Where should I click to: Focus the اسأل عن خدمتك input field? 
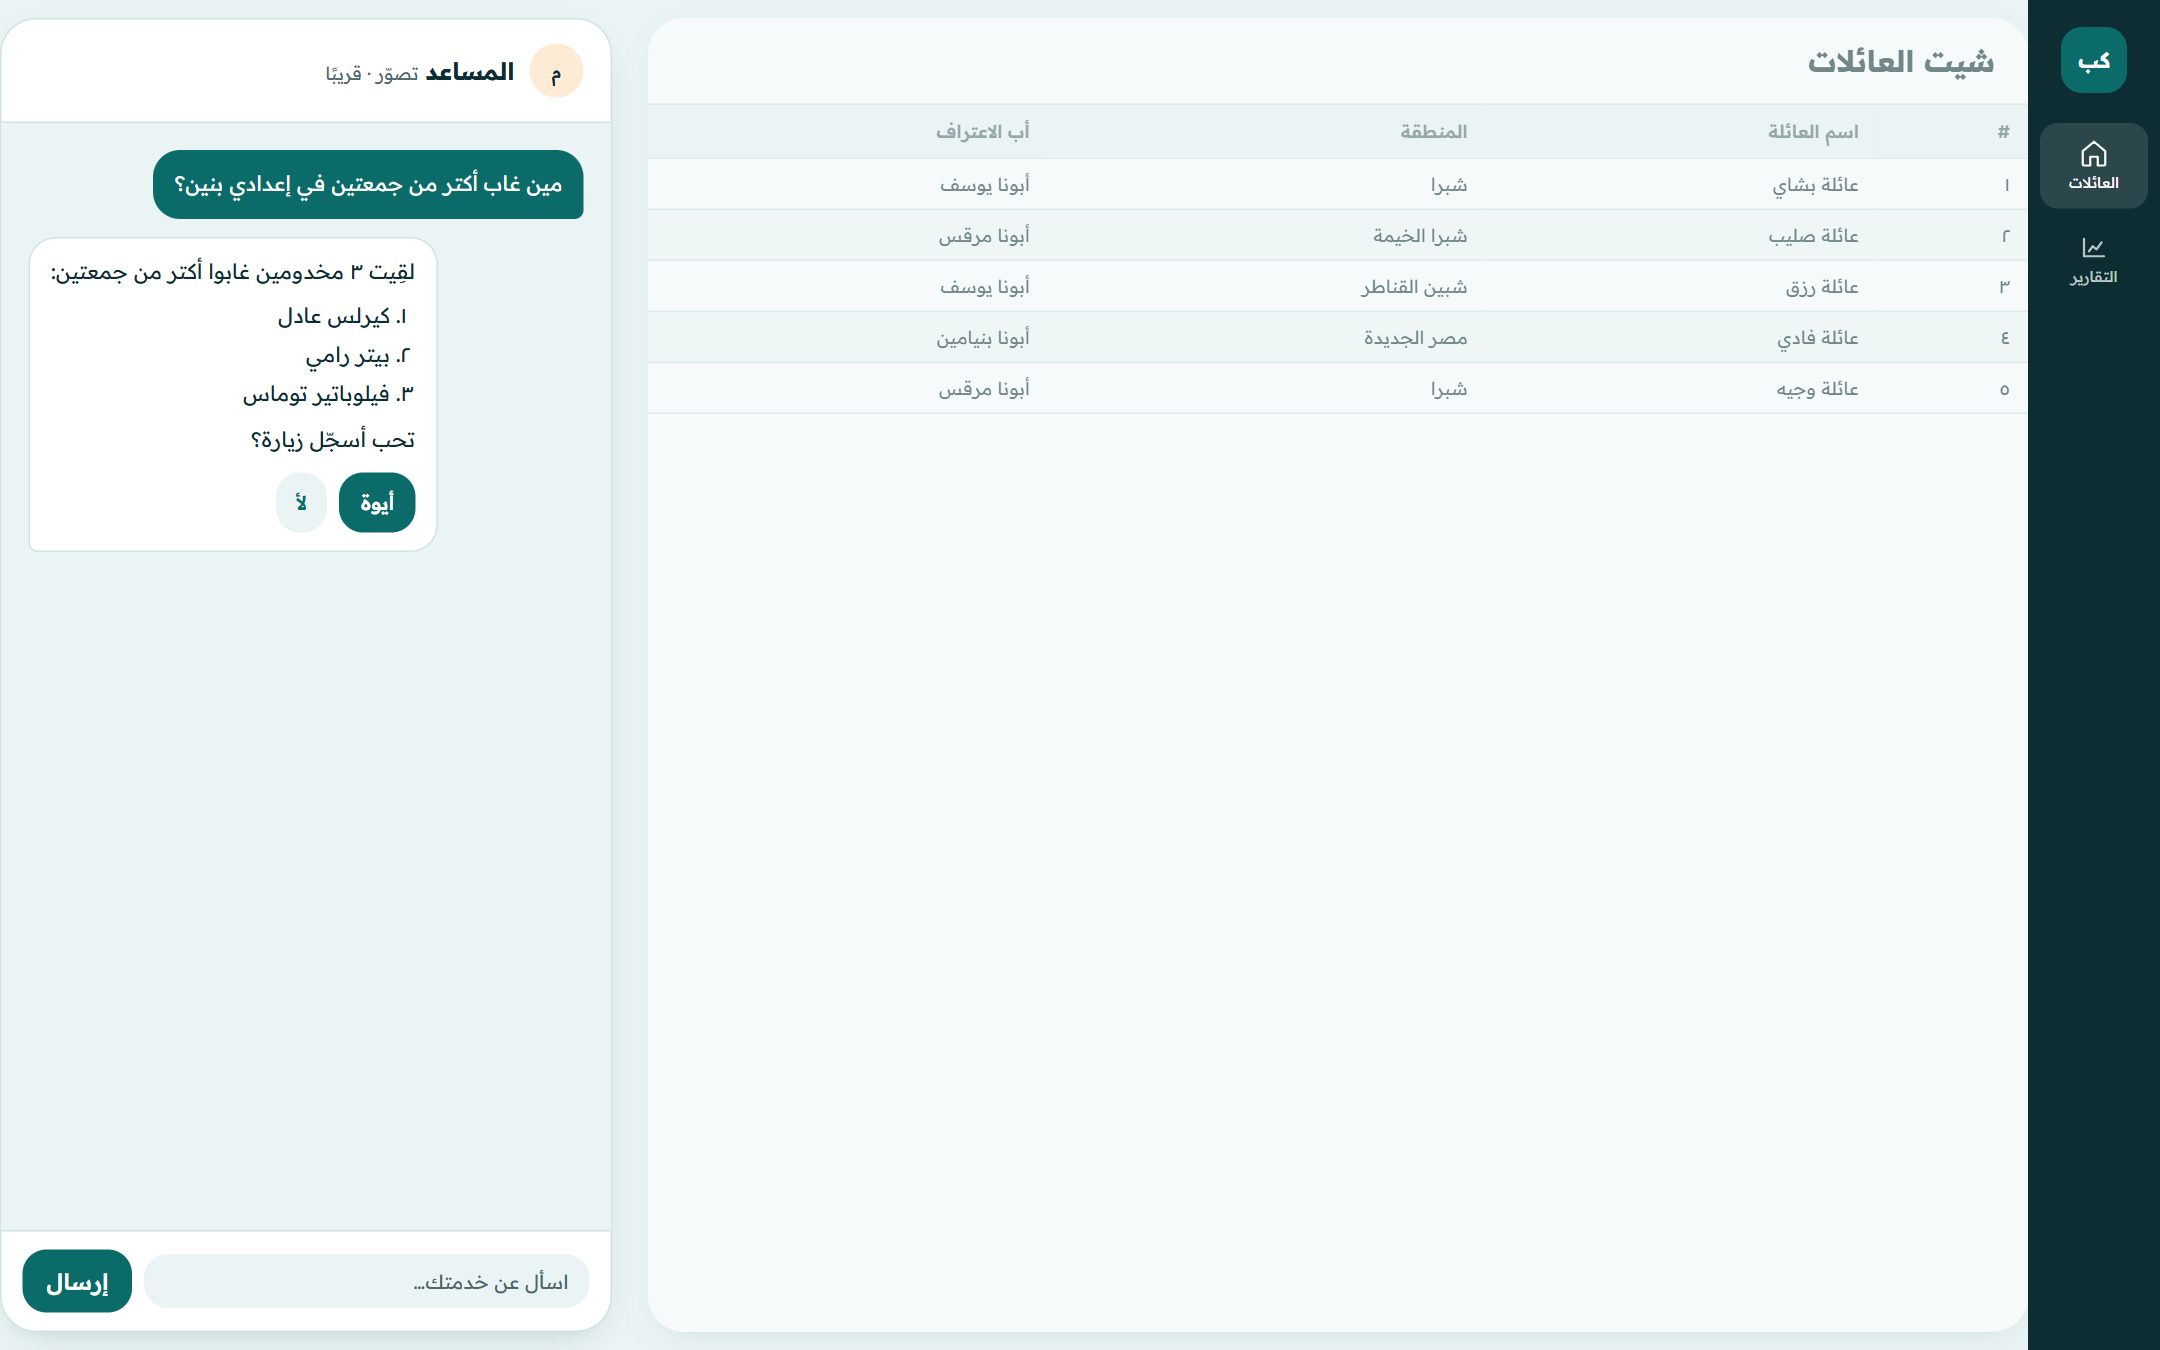click(x=367, y=1281)
